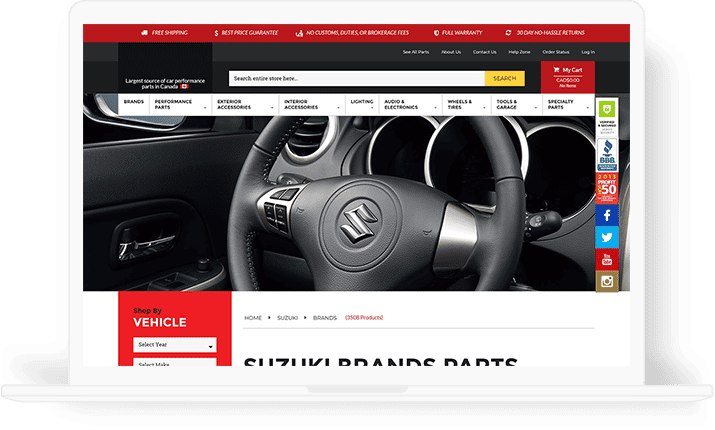Image resolution: width=715 pixels, height=430 pixels.
Task: Expand the Wheels & Tires menu
Action: pos(465,105)
